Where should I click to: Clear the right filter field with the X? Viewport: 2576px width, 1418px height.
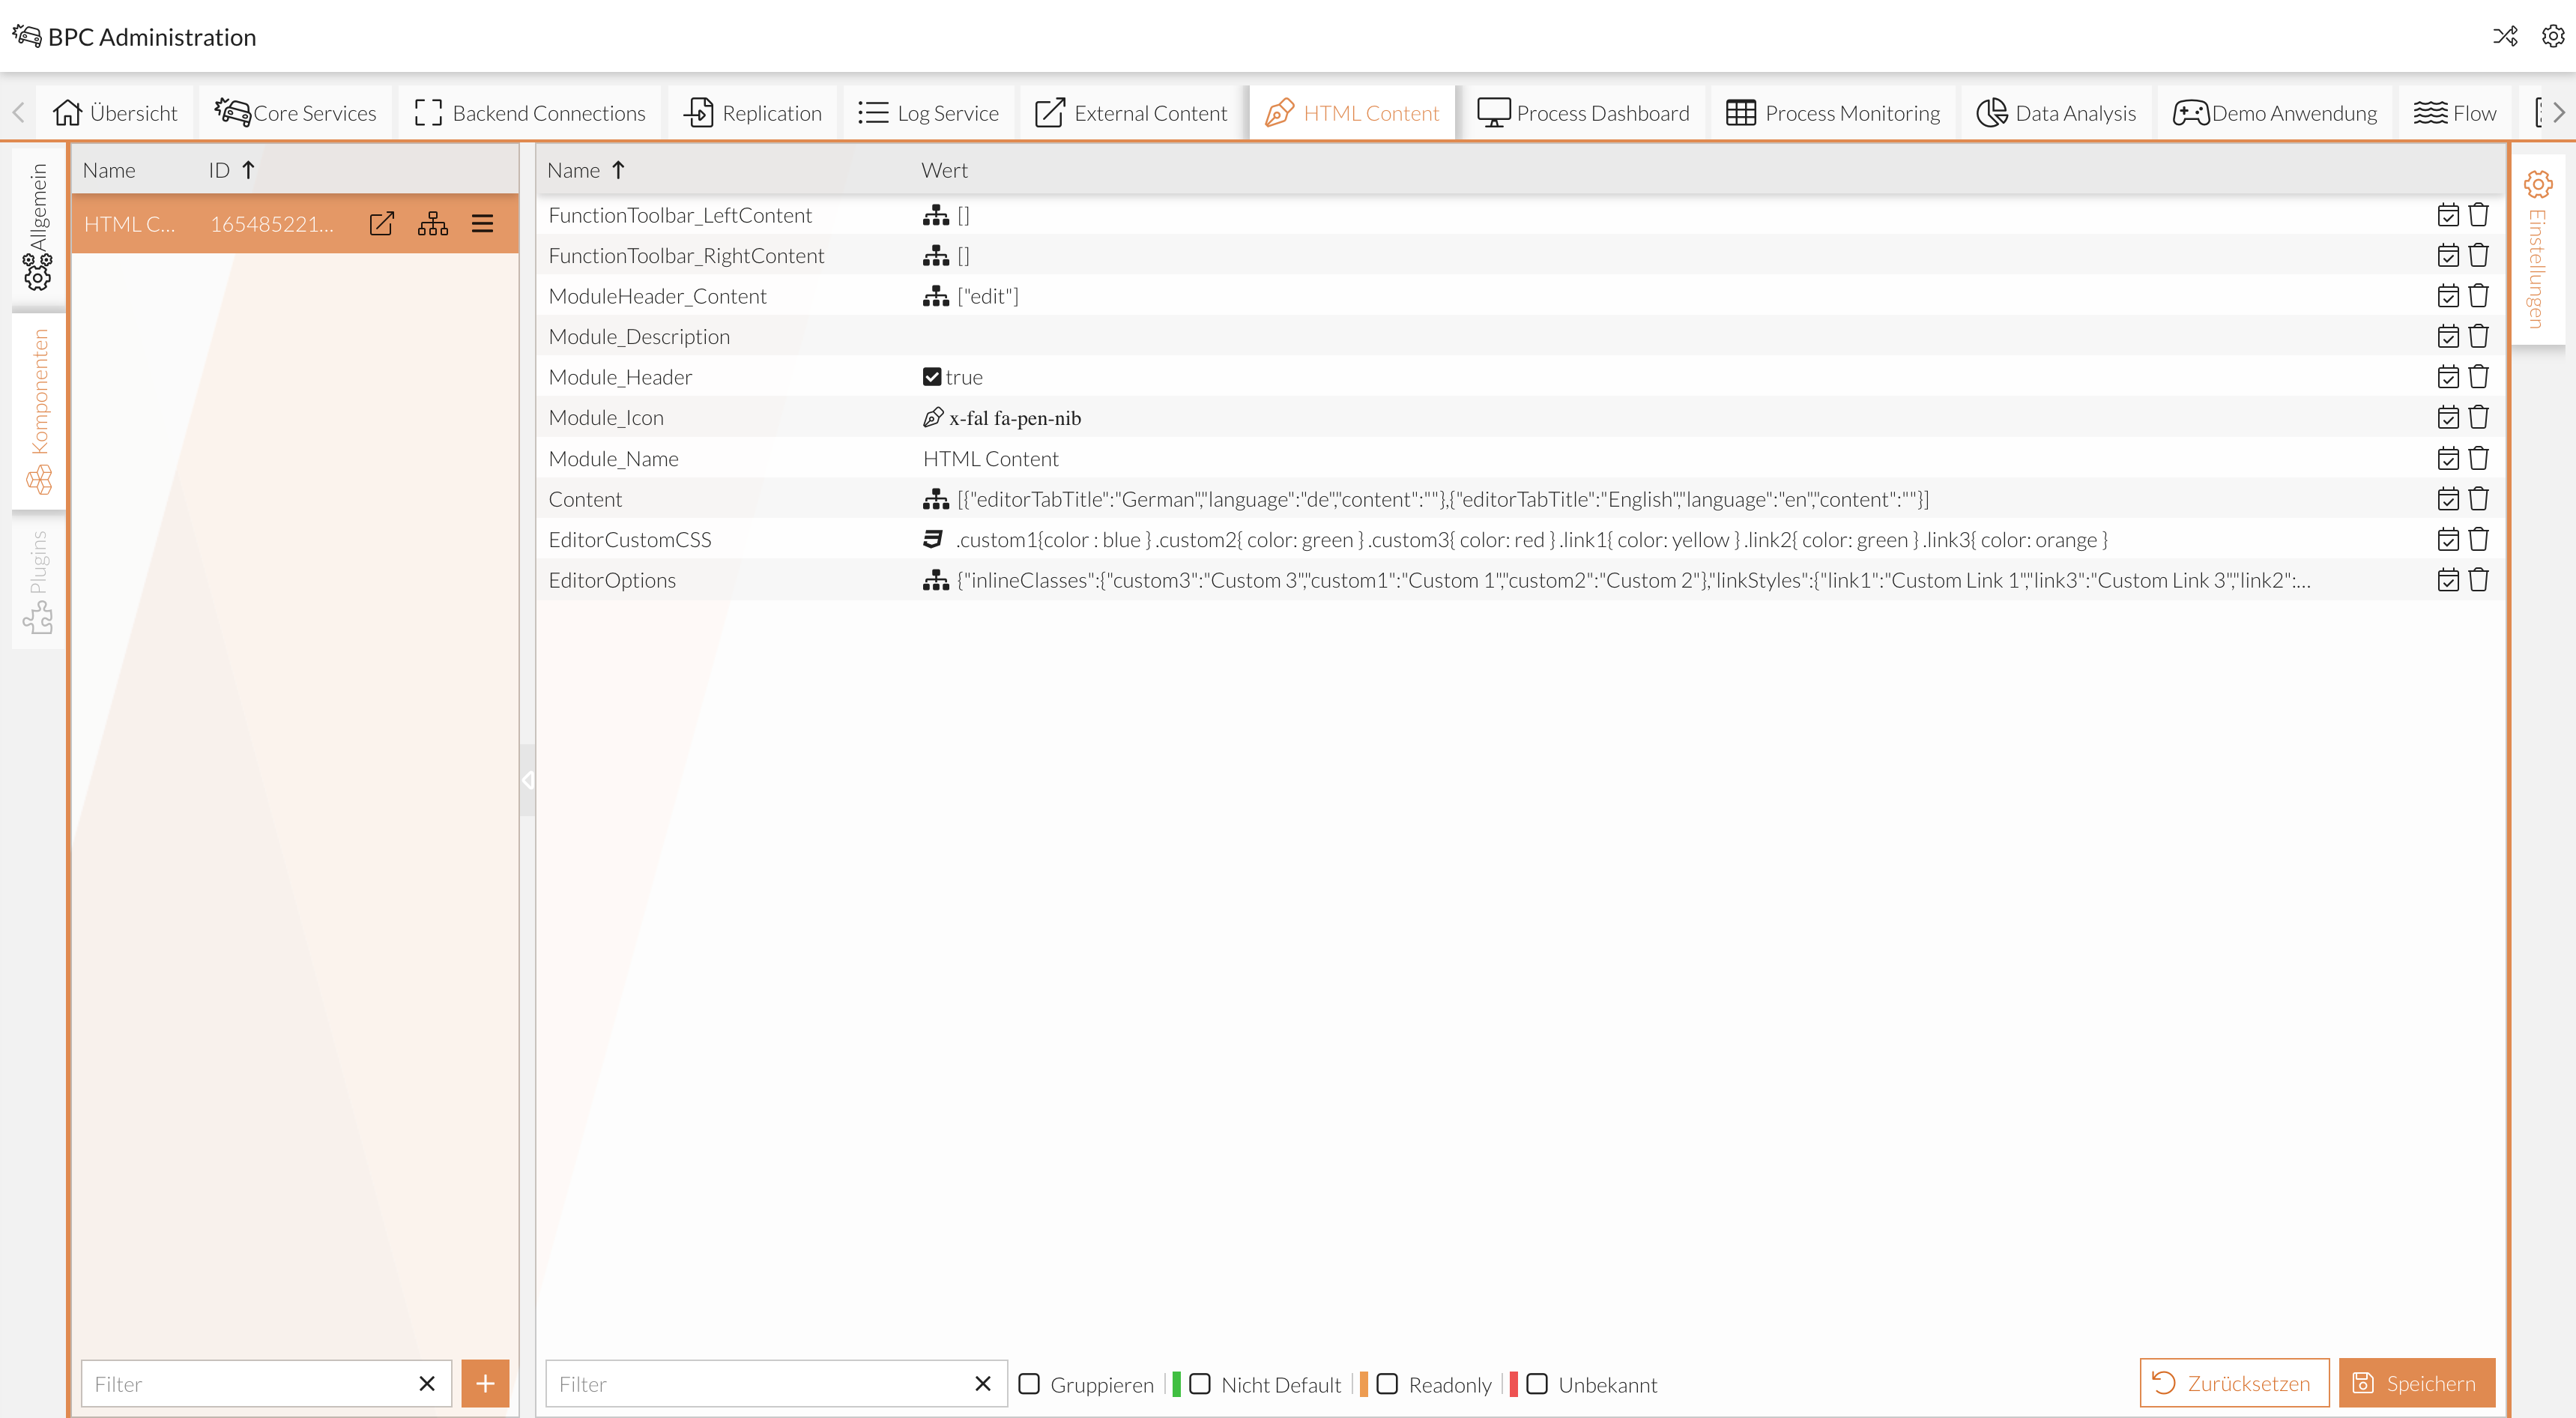click(982, 1384)
